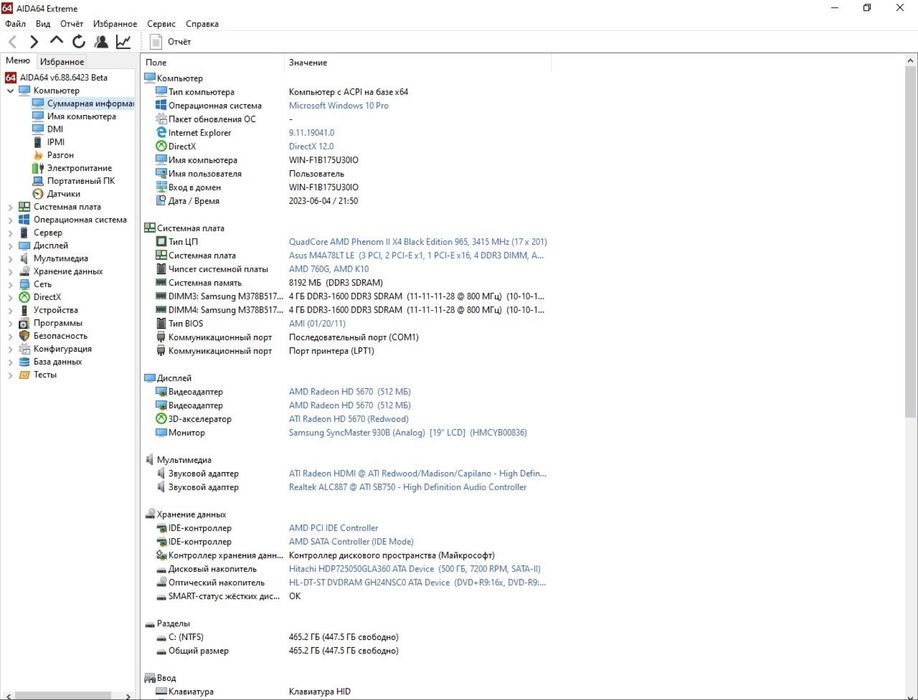Click the DirectX Xbox icon in tree
918x700 pixels.
(24, 297)
